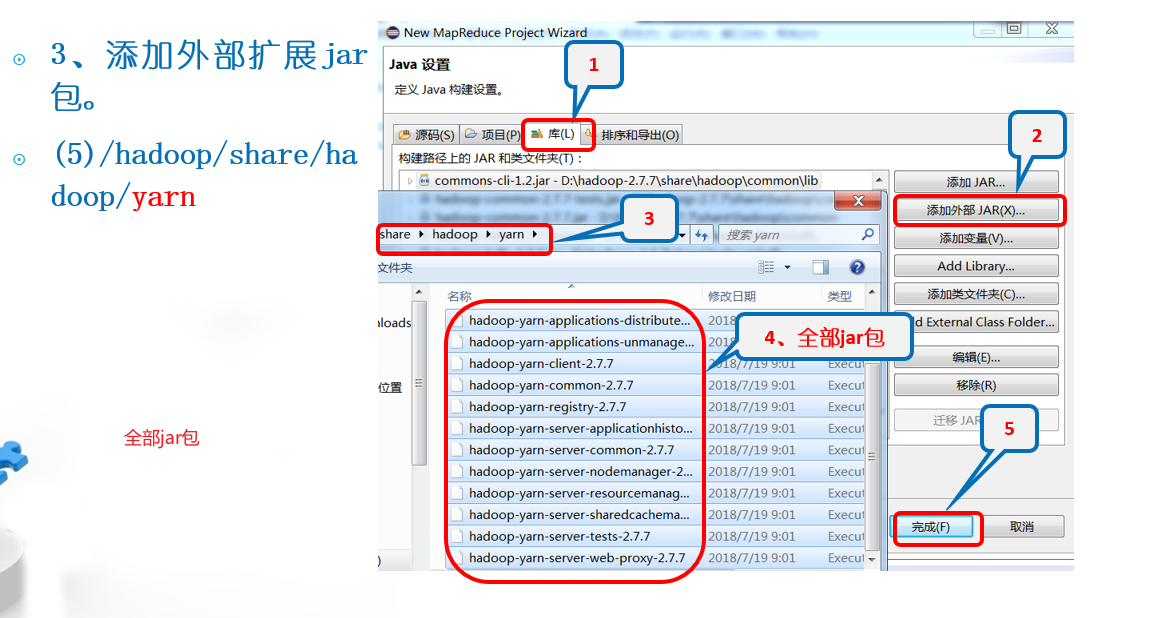Click the refresh path arrows icon
1161x618 pixels.
point(701,235)
